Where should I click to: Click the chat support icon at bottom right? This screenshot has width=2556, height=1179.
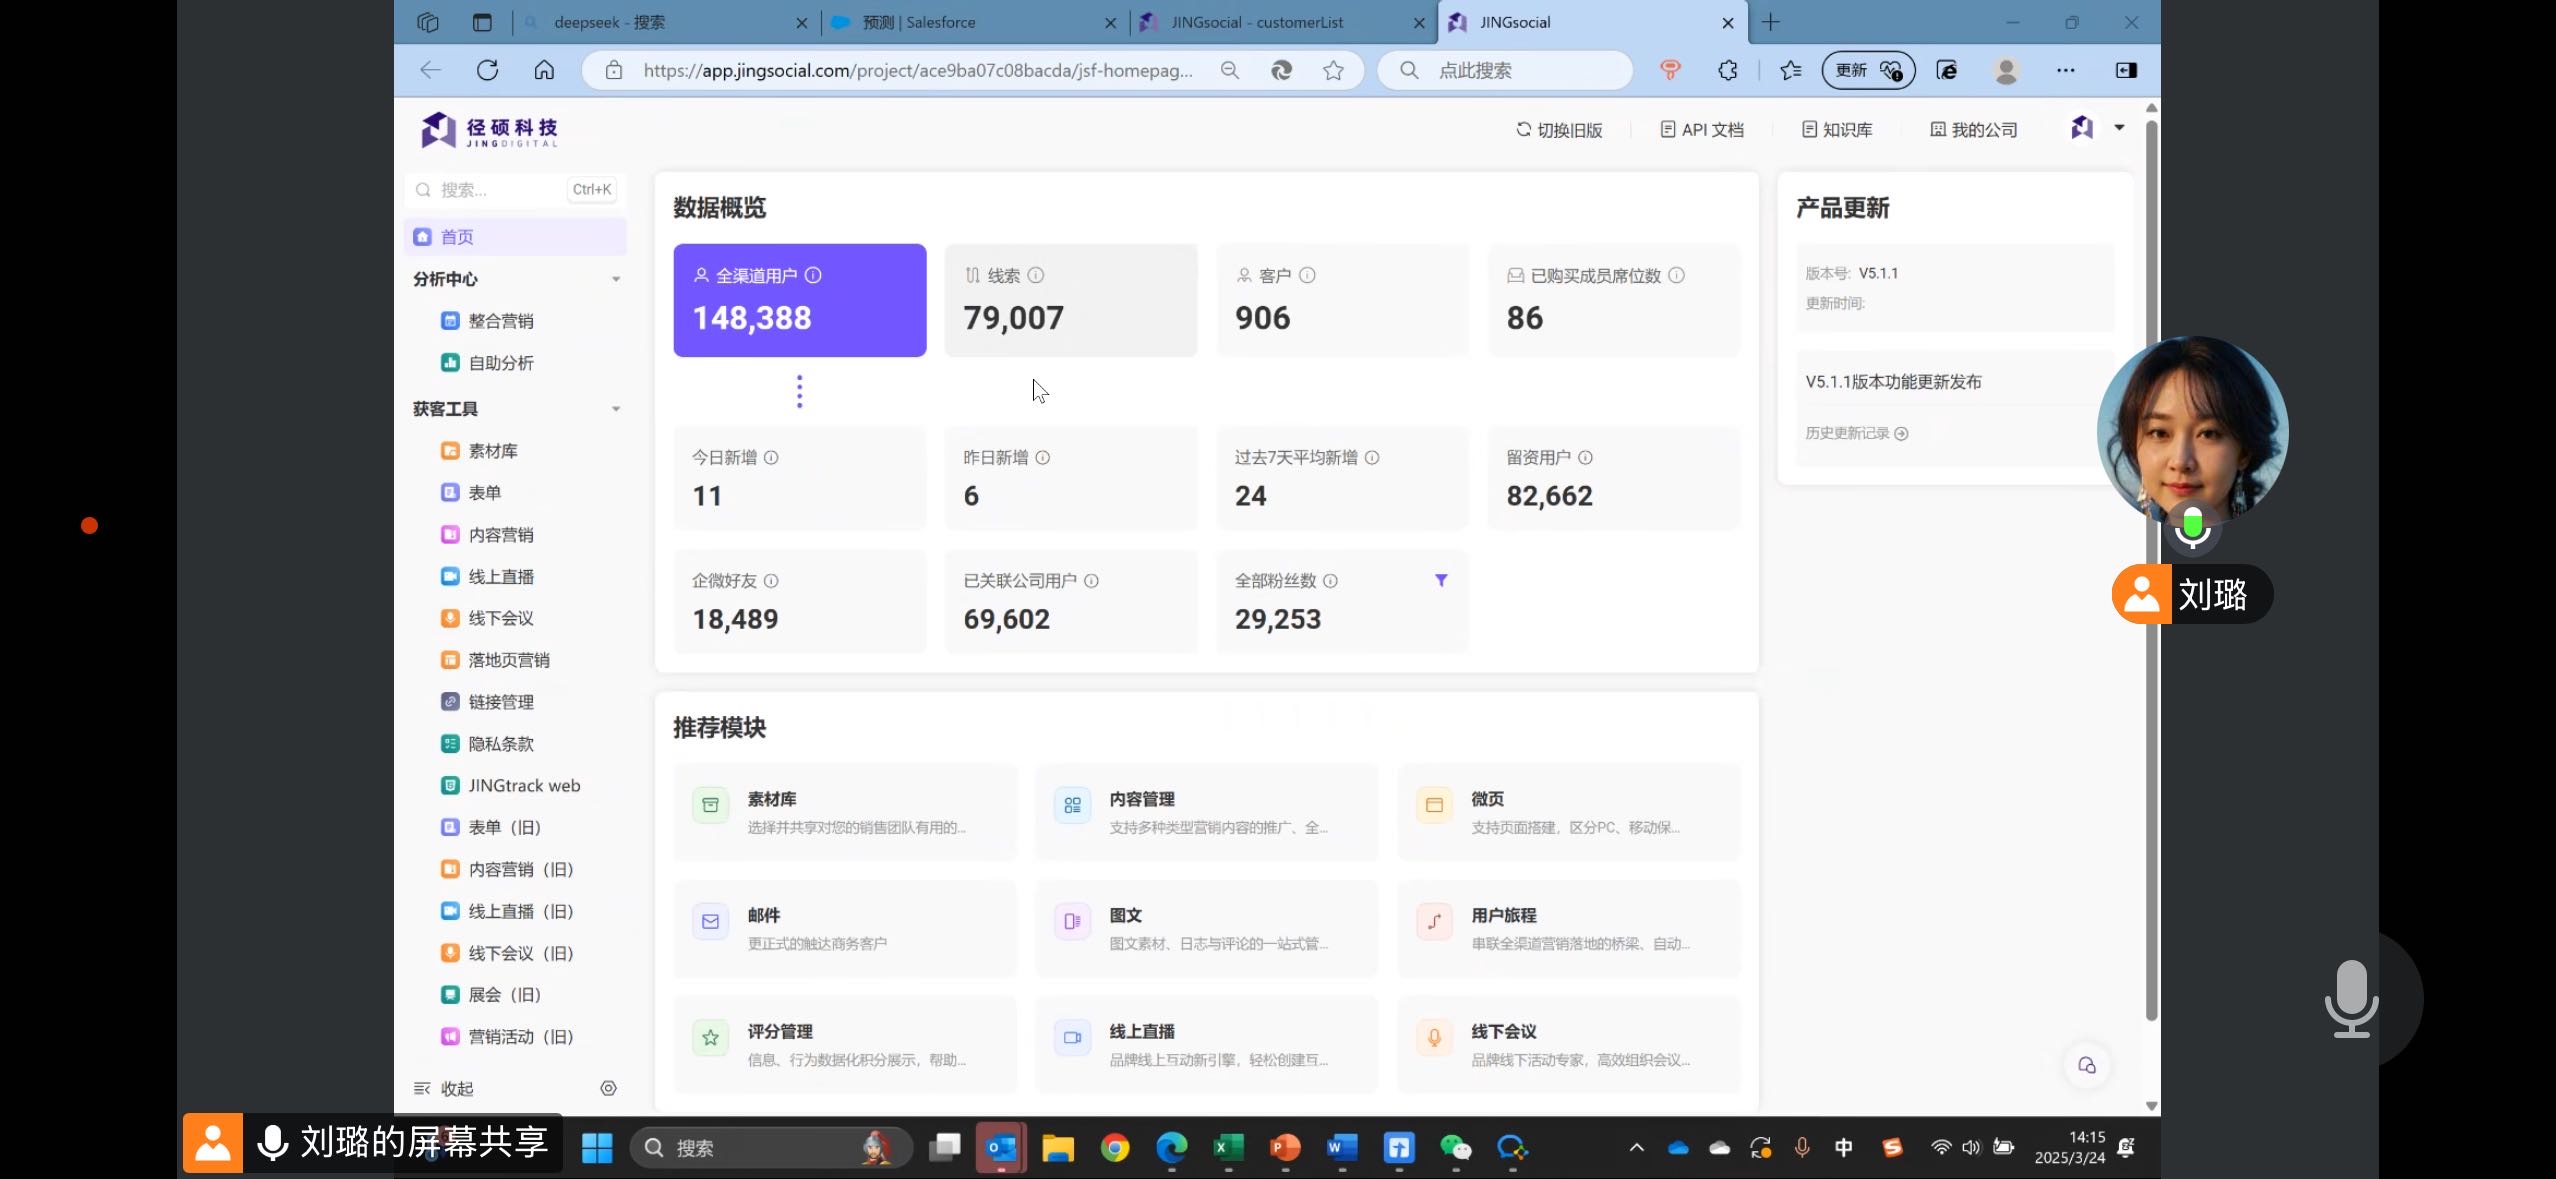coord(2086,1065)
